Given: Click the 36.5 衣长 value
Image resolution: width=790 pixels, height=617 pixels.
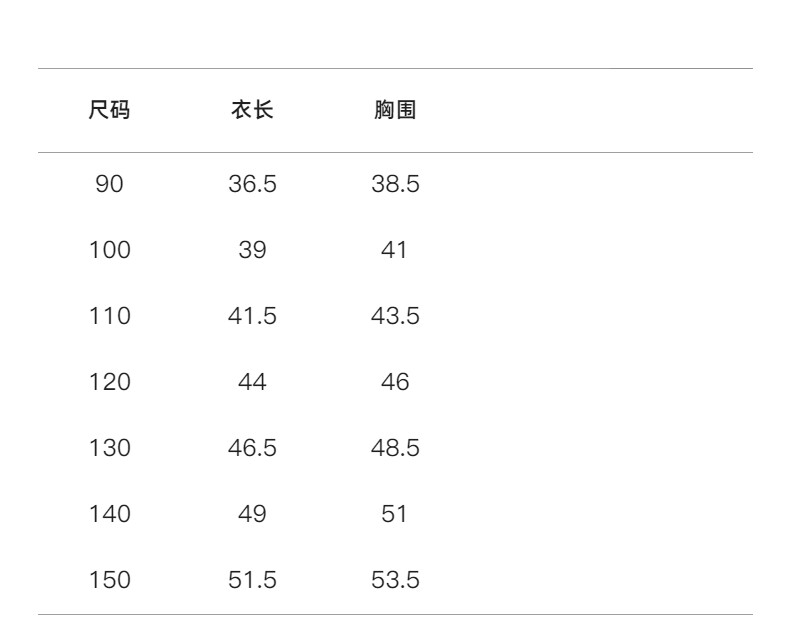Looking at the screenshot, I should [x=252, y=185].
